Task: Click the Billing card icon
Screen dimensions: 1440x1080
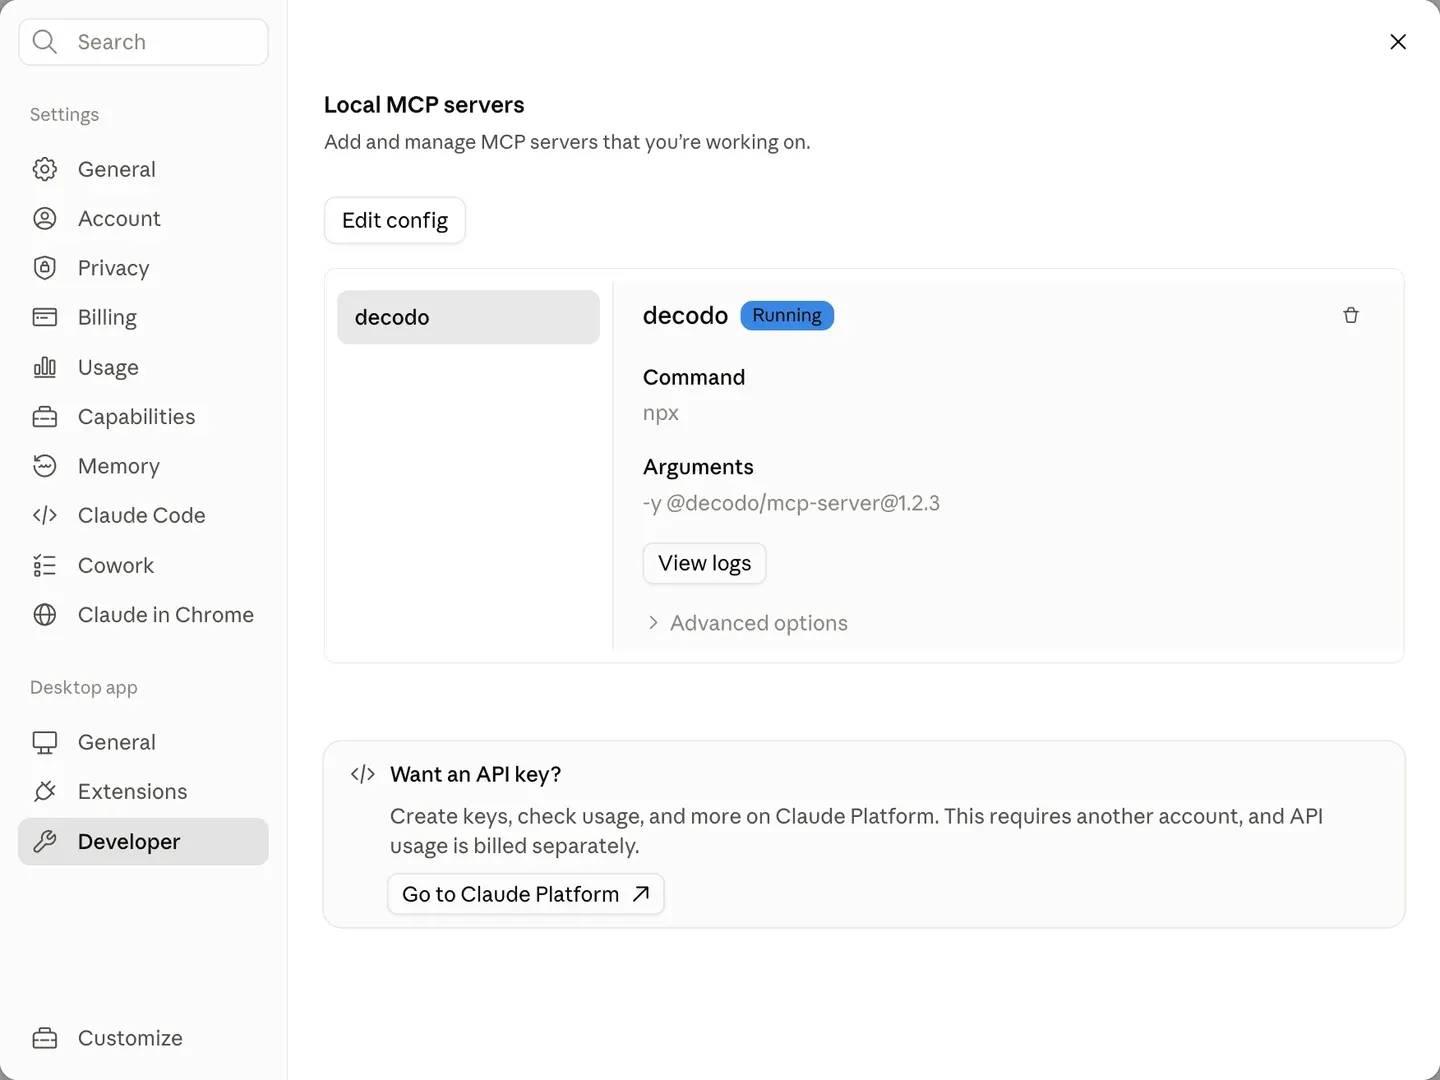Action: pyautogui.click(x=45, y=317)
